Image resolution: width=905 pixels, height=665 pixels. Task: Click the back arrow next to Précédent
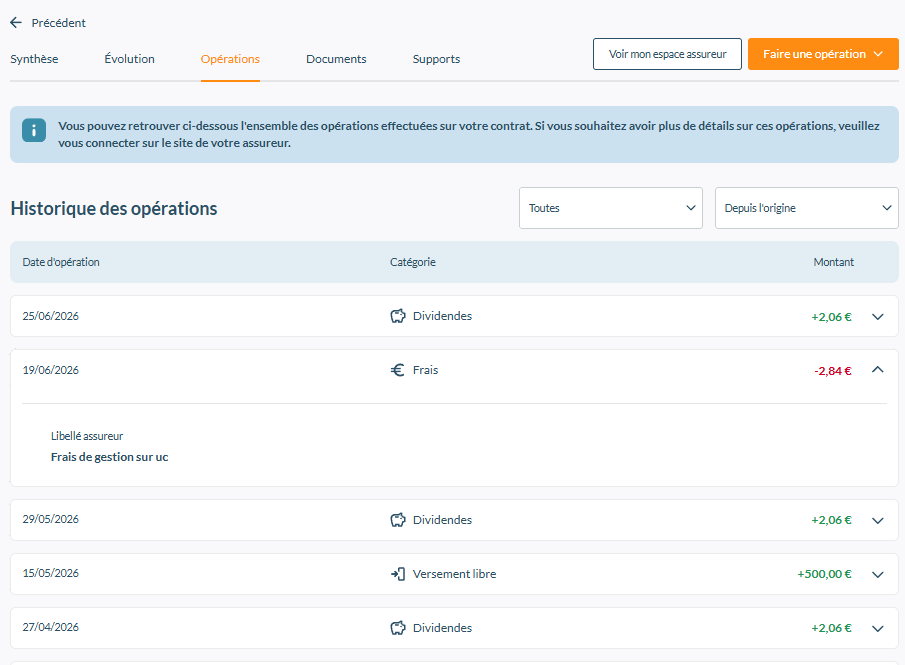(16, 23)
